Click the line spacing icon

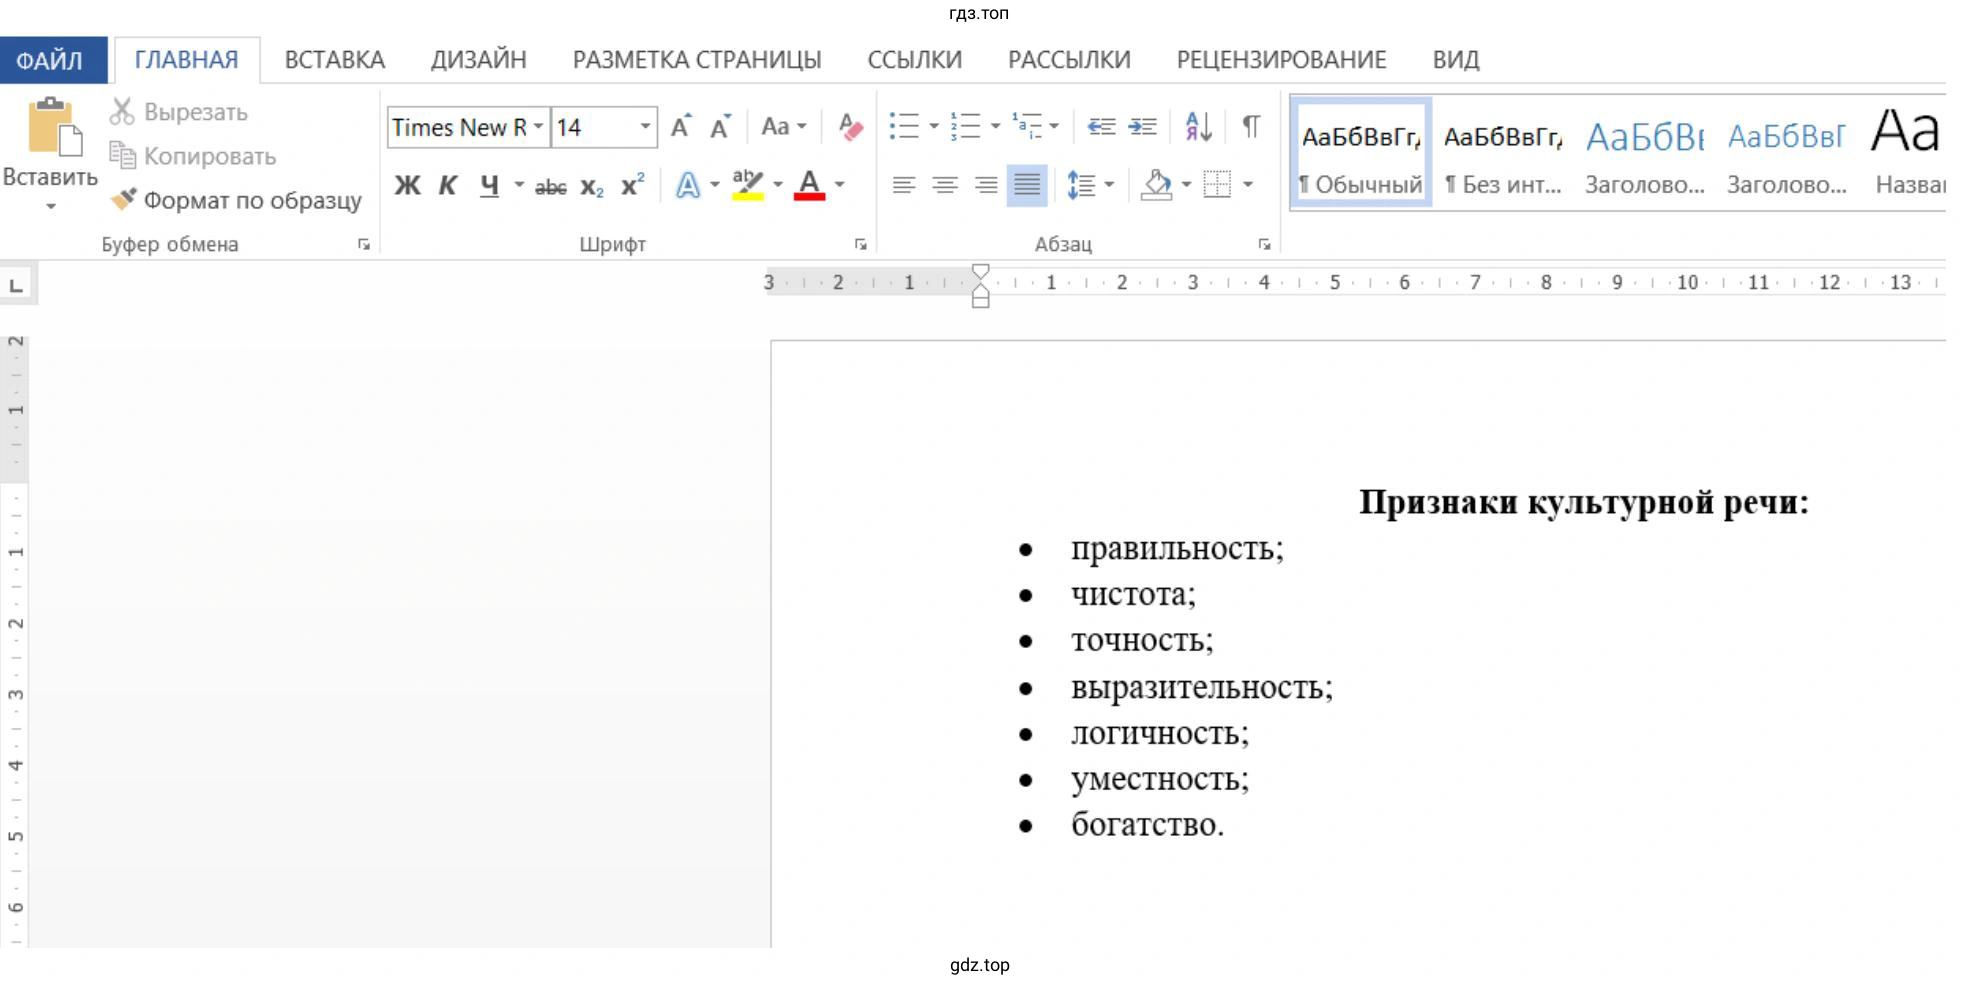[1081, 185]
